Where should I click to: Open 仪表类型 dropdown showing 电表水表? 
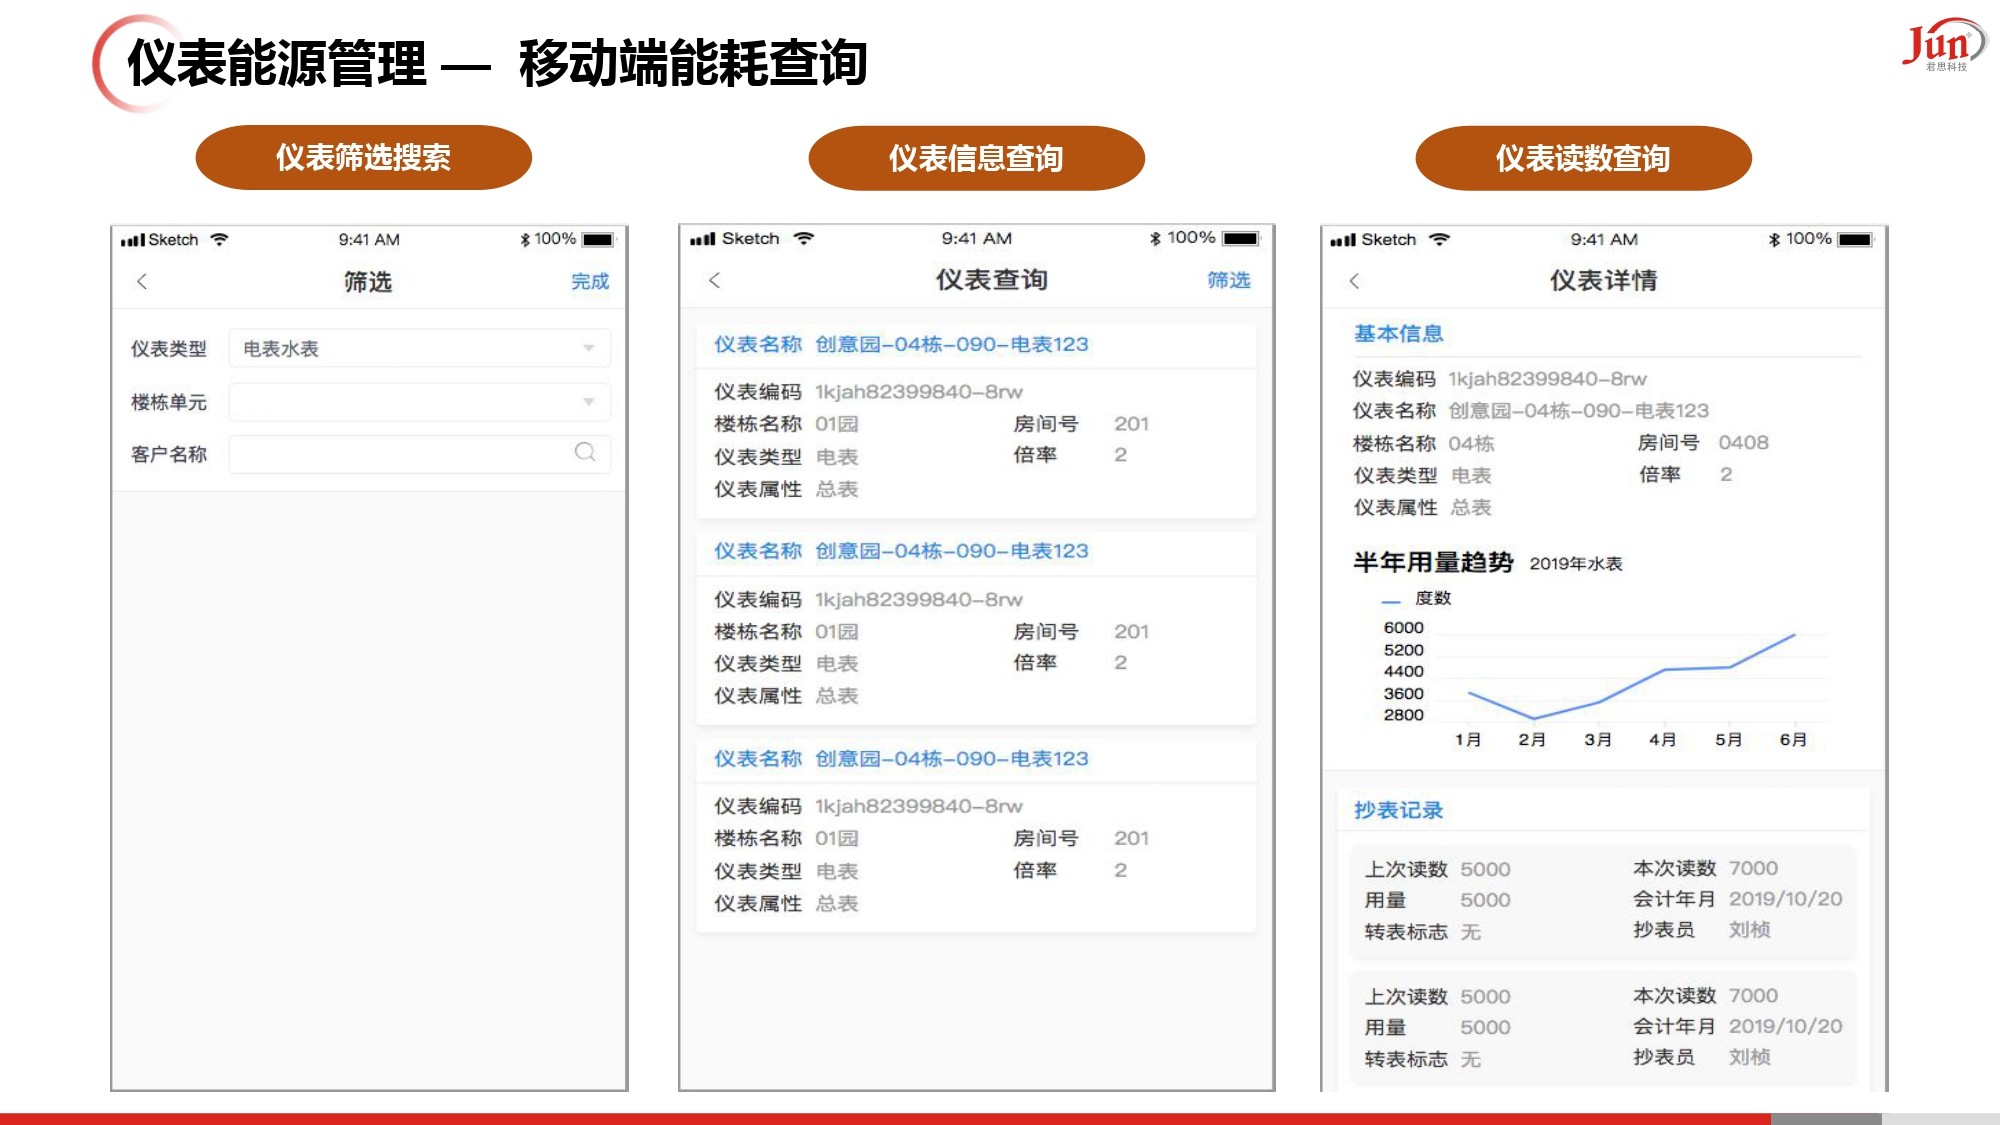coord(420,348)
